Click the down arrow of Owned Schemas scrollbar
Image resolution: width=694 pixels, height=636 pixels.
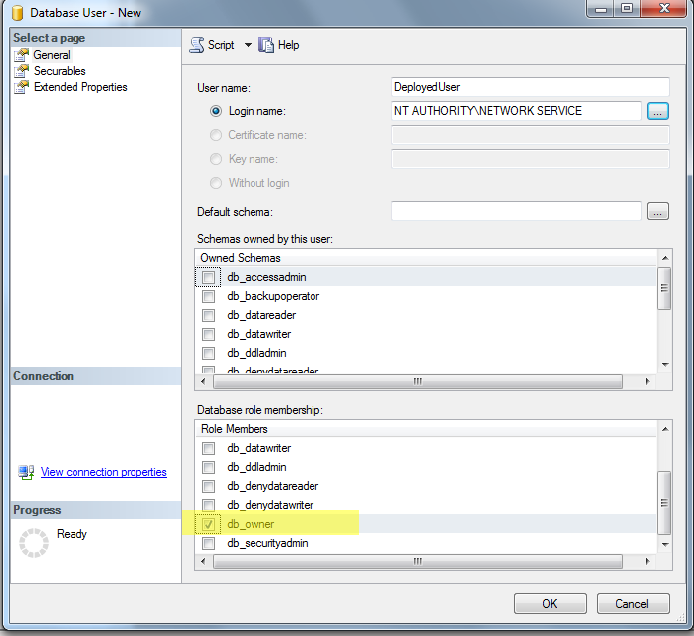[x=665, y=365]
